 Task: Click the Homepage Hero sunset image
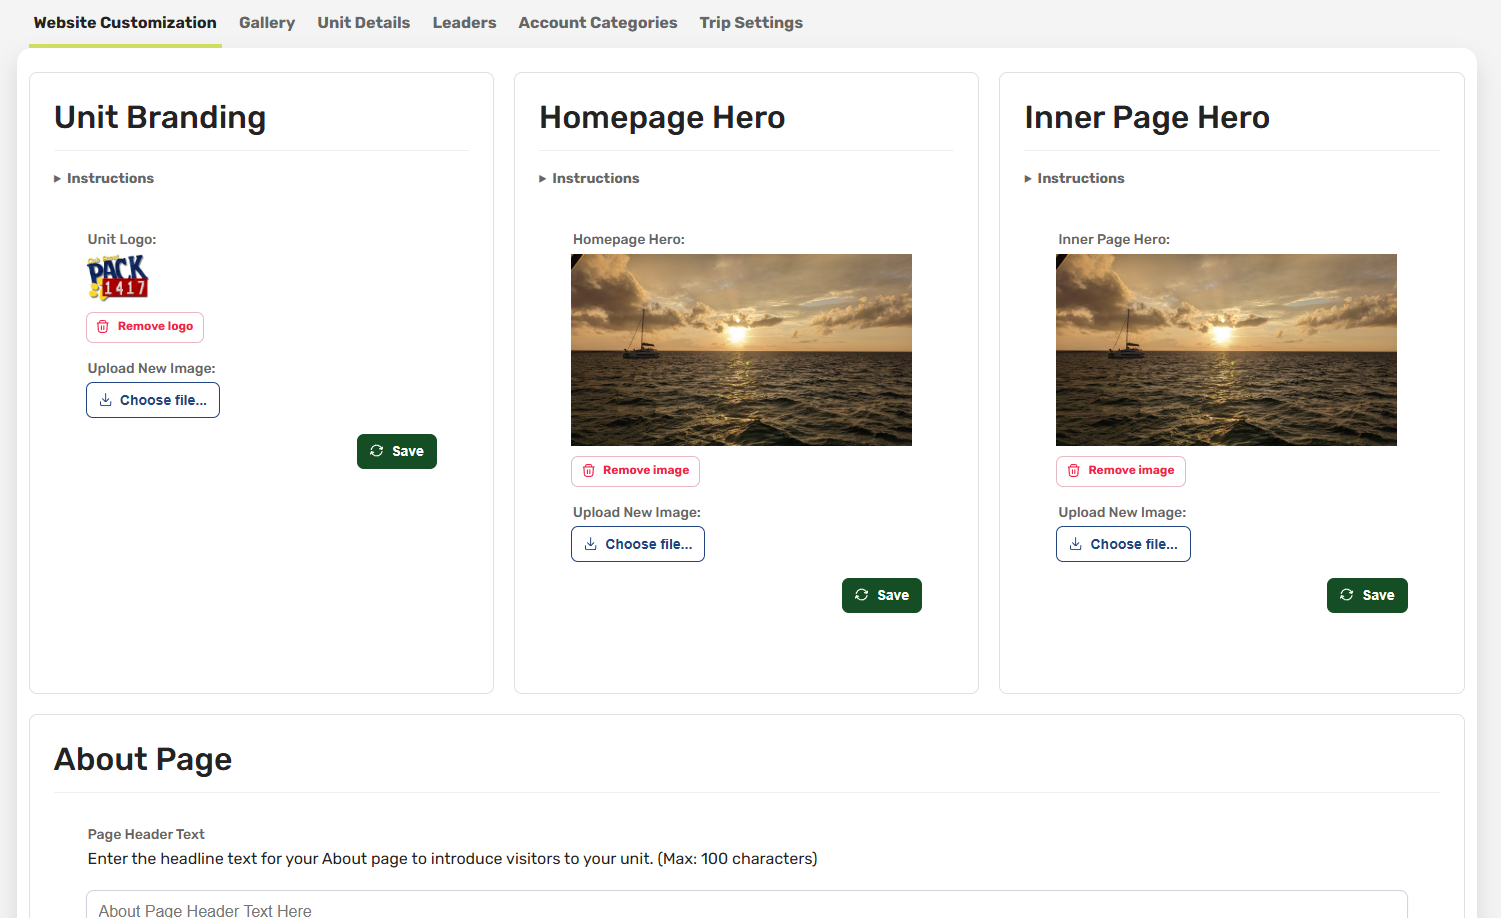click(741, 350)
